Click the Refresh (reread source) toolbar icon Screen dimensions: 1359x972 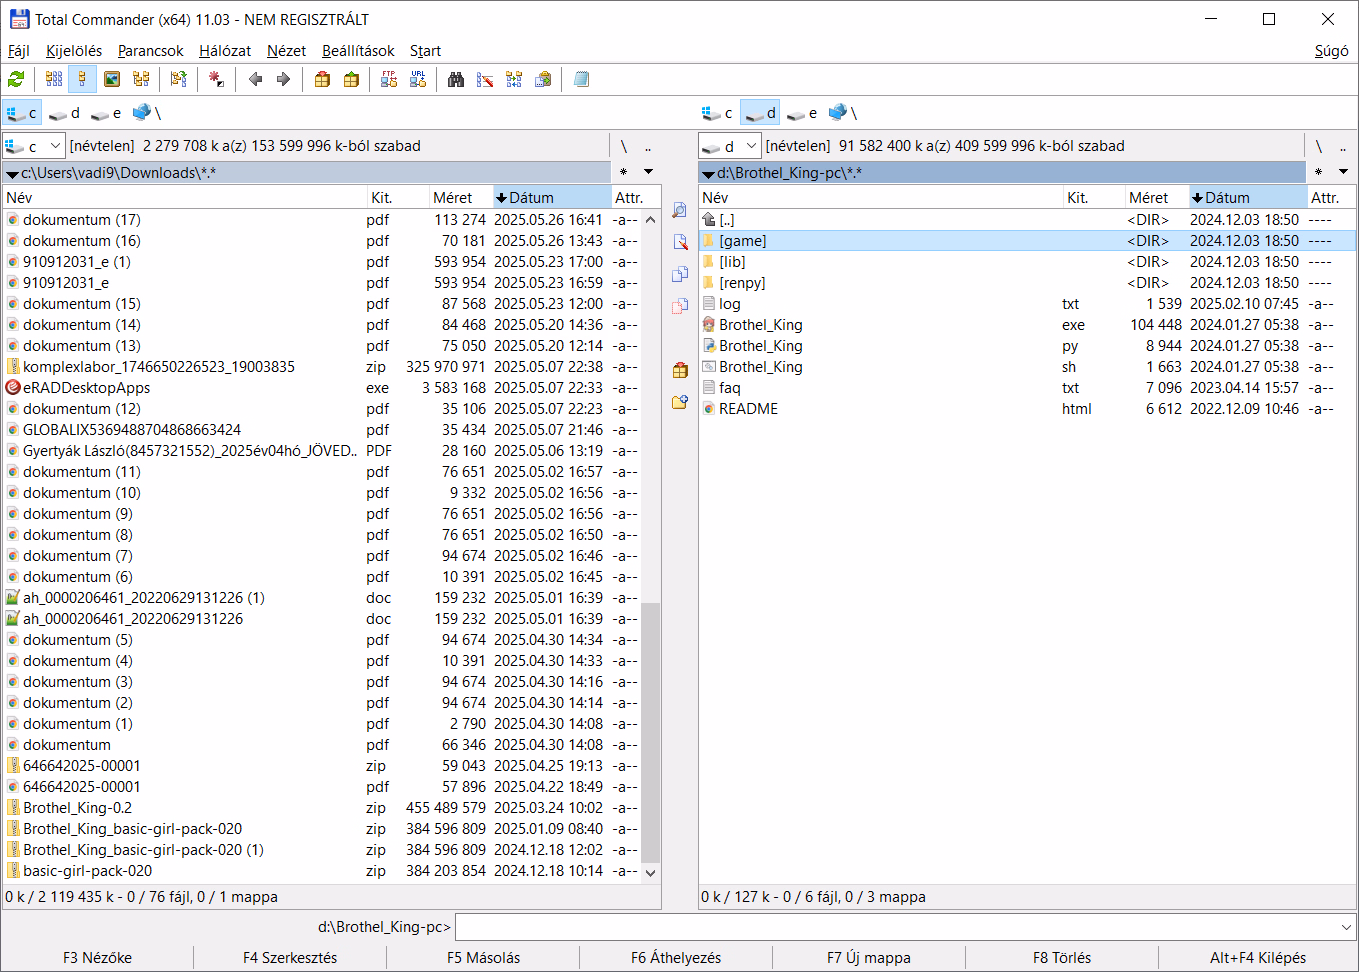tap(16, 79)
